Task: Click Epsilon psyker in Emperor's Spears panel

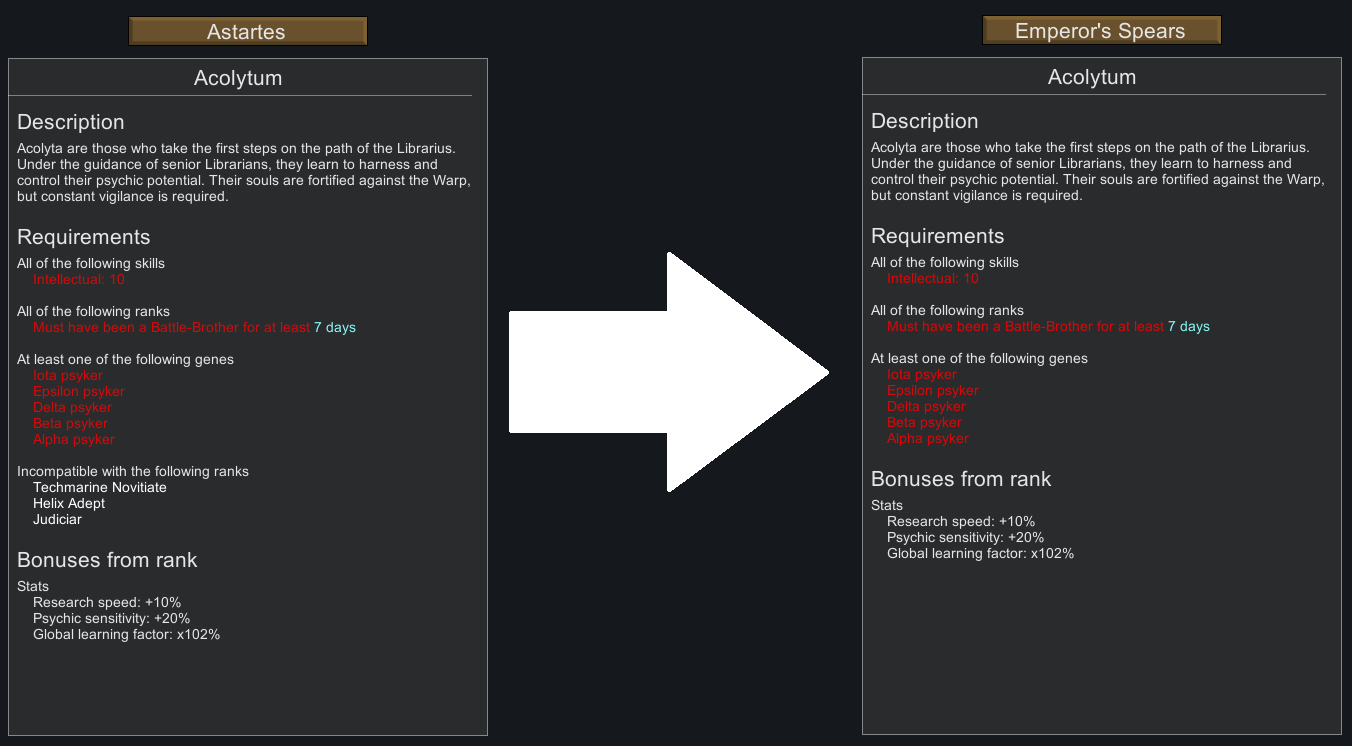Action: point(933,391)
